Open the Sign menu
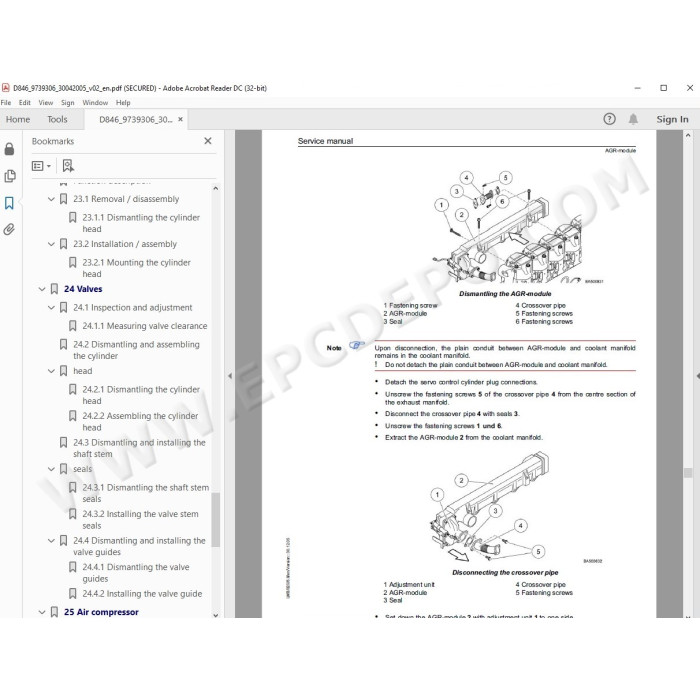 pyautogui.click(x=67, y=103)
